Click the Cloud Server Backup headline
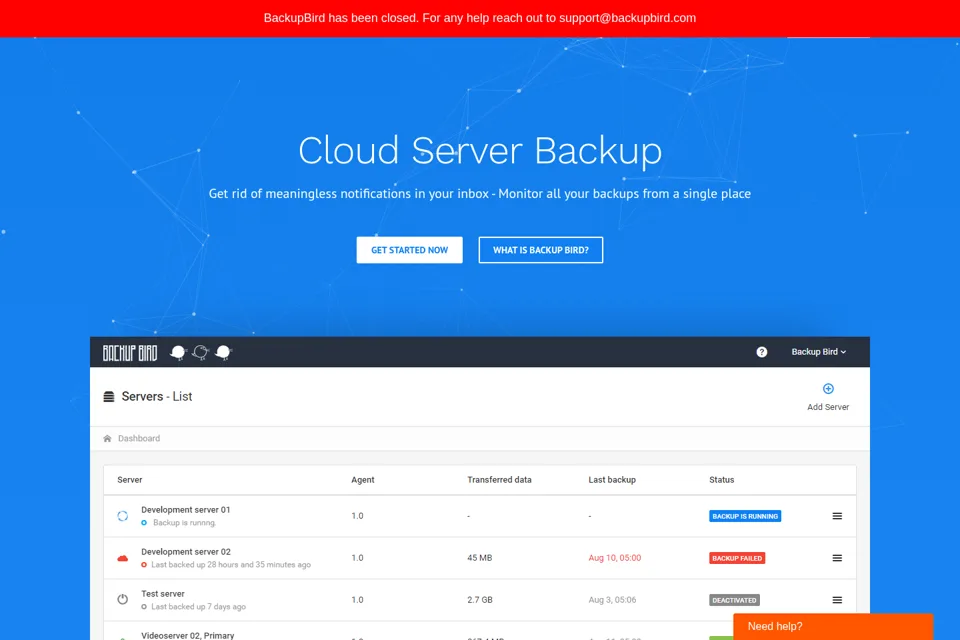The height and width of the screenshot is (640, 960). (480, 151)
